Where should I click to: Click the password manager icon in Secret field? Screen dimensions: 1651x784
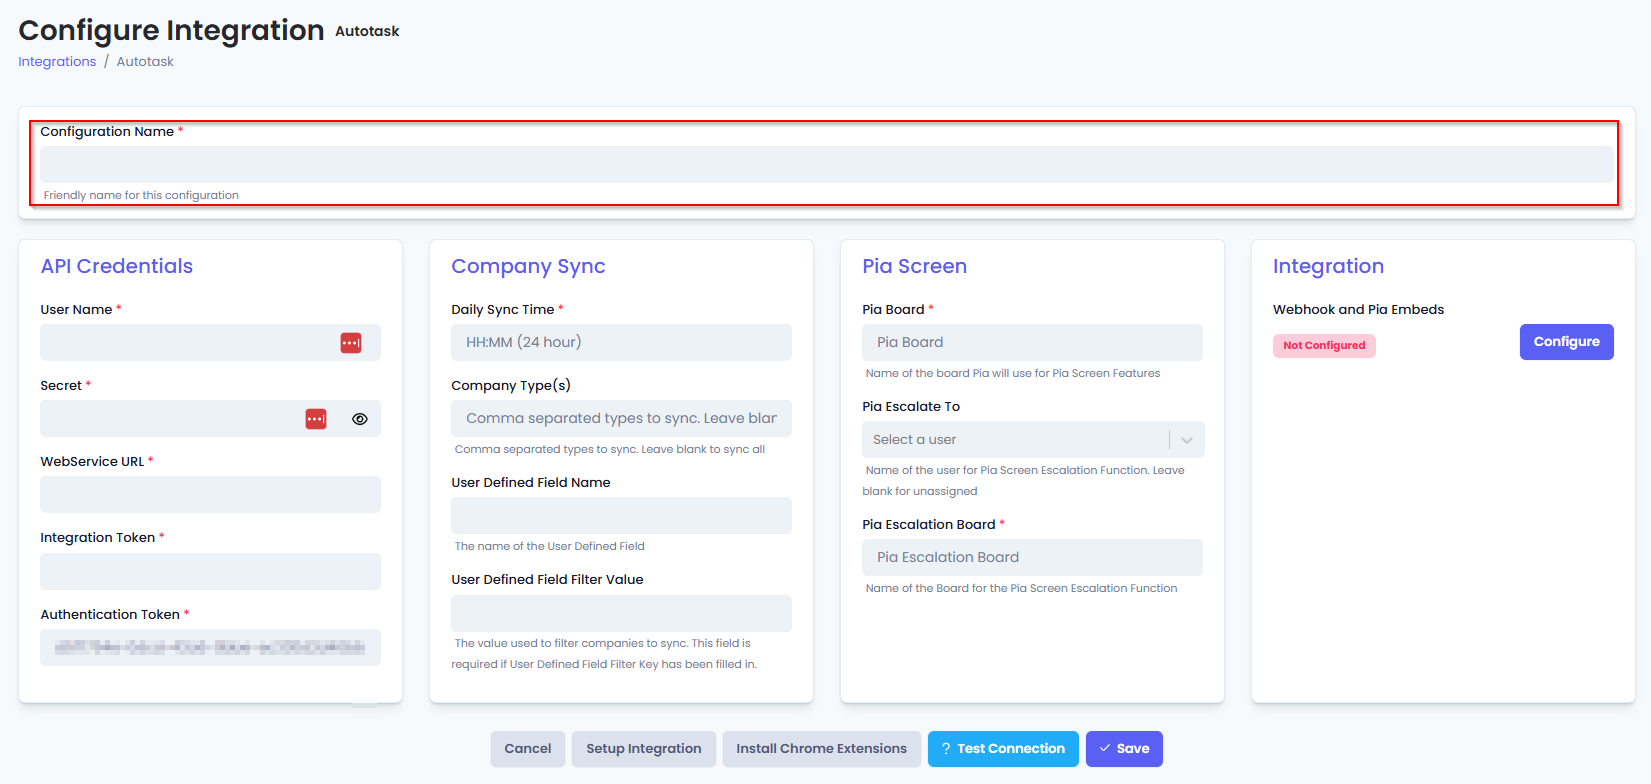(x=316, y=419)
